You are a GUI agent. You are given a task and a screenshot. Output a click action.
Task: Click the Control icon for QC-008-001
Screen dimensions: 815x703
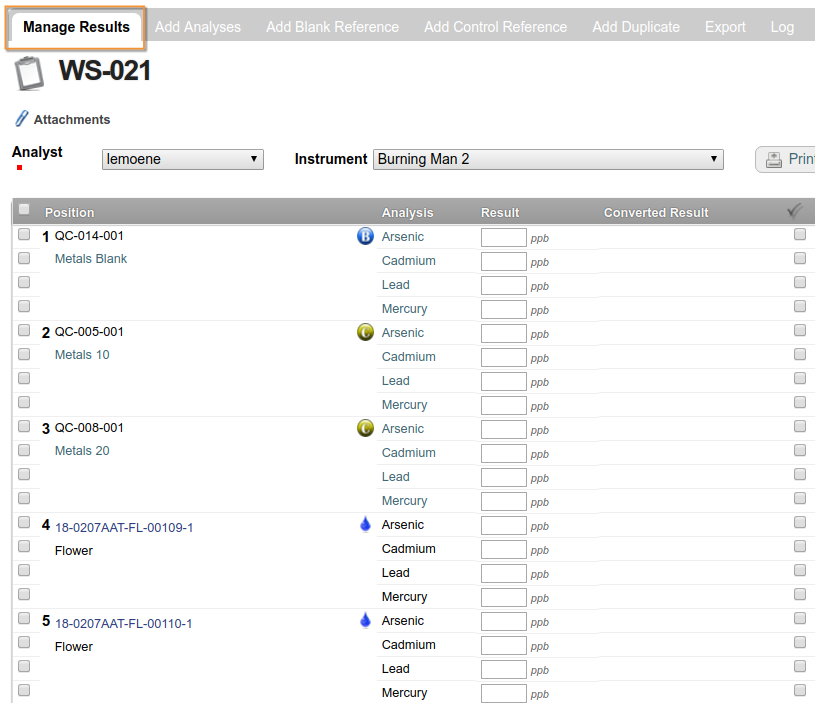365,429
